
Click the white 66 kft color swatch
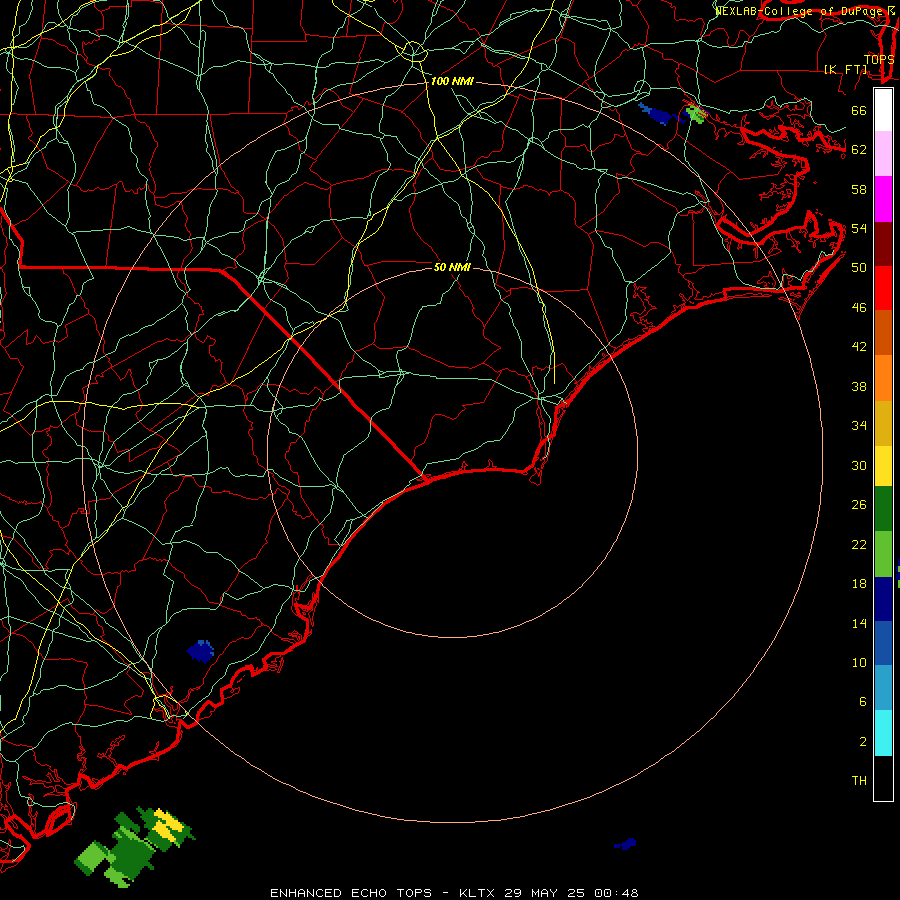[x=883, y=110]
